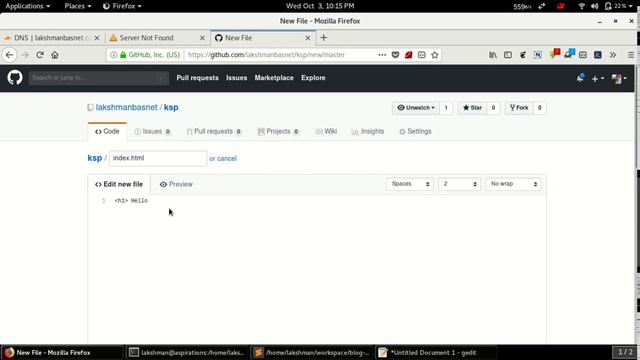The width and height of the screenshot is (640, 360).
Task: Click code line 1 with <h1> Hello
Action: (x=131, y=200)
